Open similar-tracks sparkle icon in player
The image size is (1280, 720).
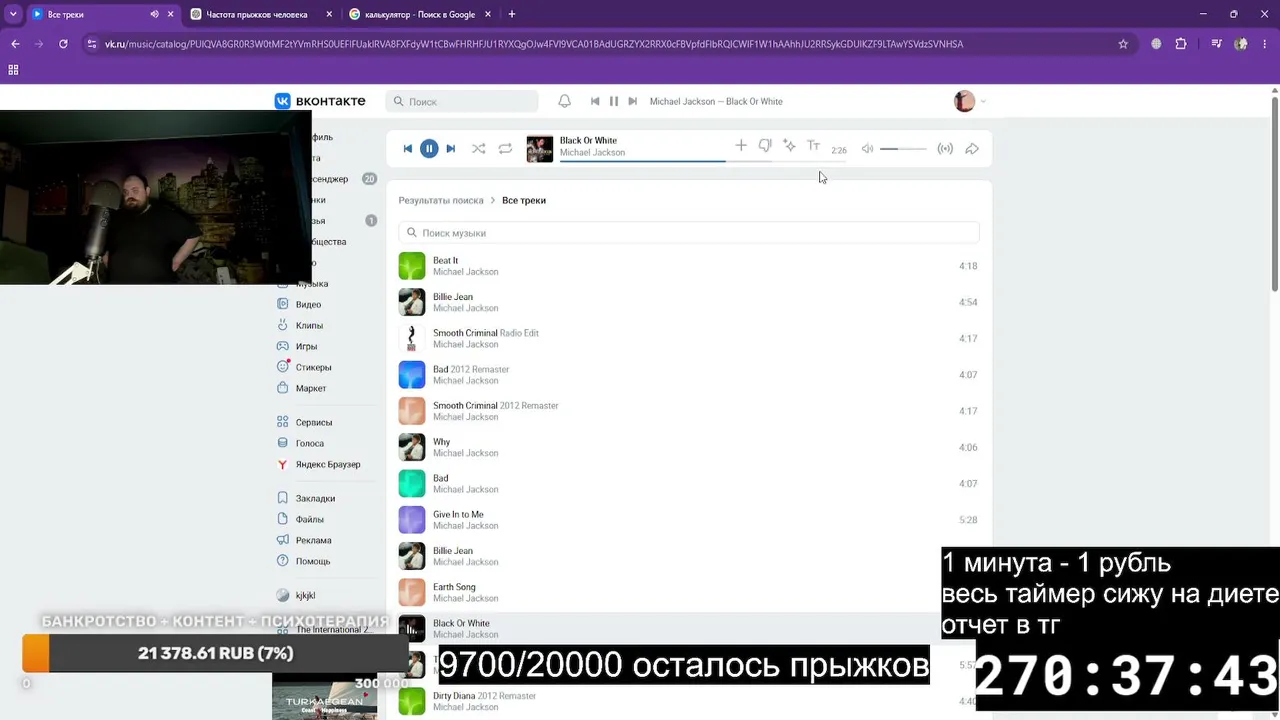tap(789, 146)
